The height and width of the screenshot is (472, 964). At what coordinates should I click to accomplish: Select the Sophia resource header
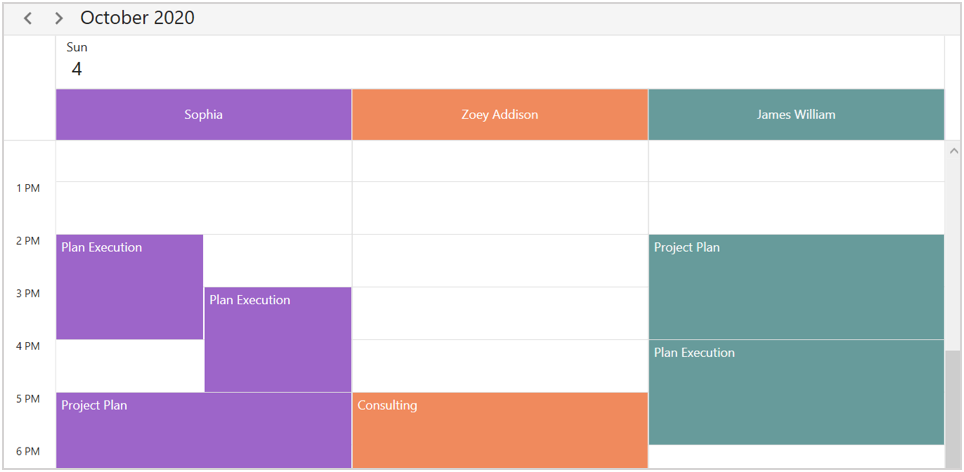pos(203,114)
